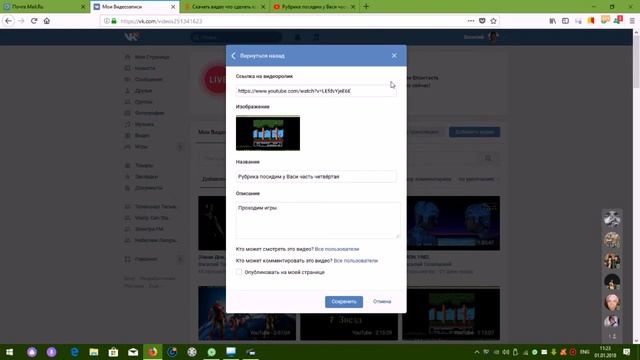Close the add video dialog
640x360 pixels.
coord(394,56)
